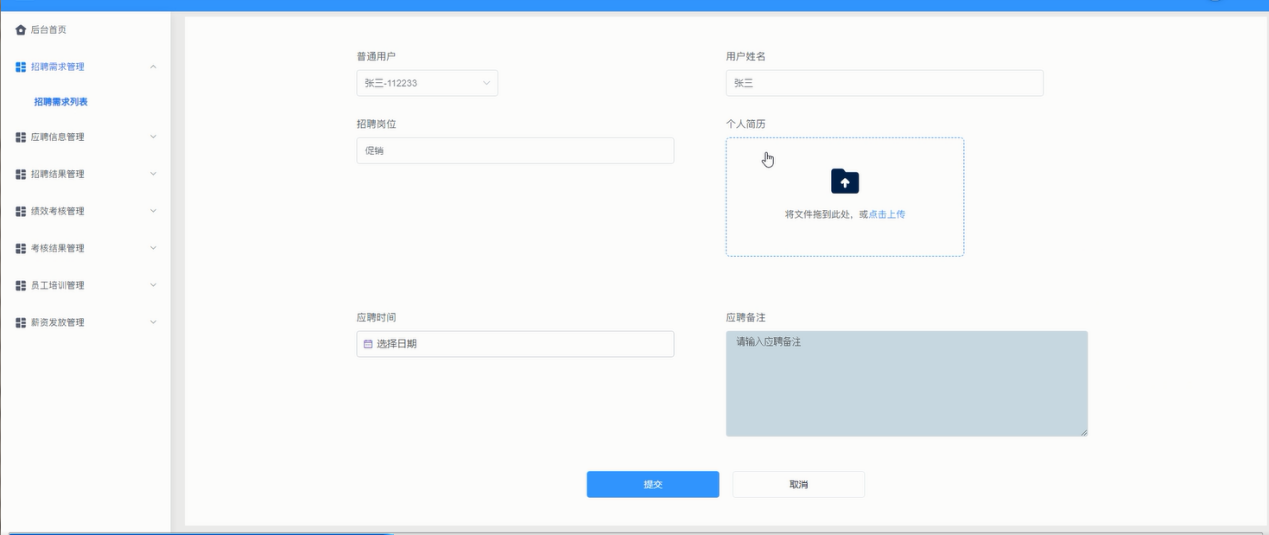1269x535 pixels.
Task: Click the 取消 button
Action: click(798, 484)
